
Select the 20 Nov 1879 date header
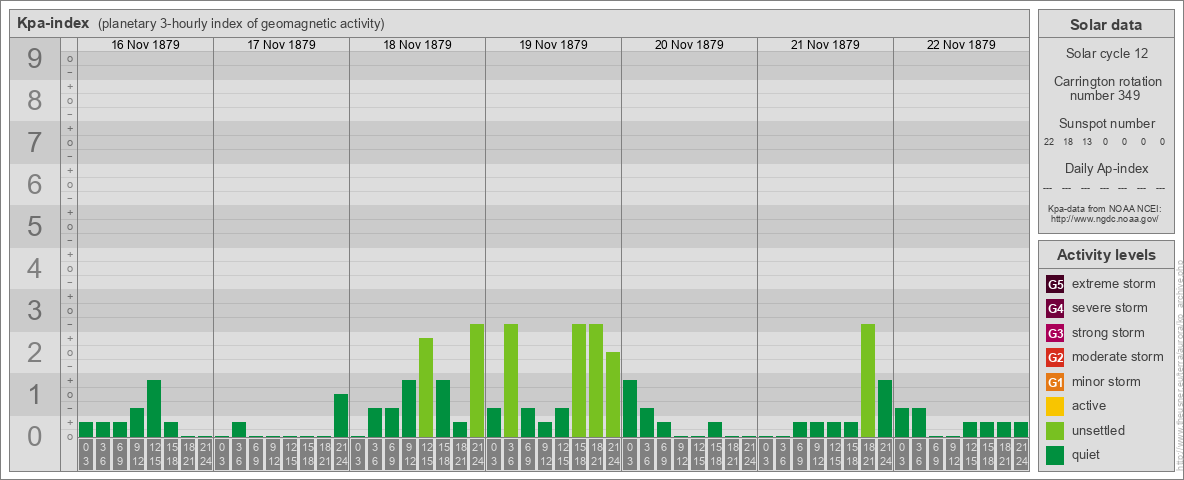689,45
